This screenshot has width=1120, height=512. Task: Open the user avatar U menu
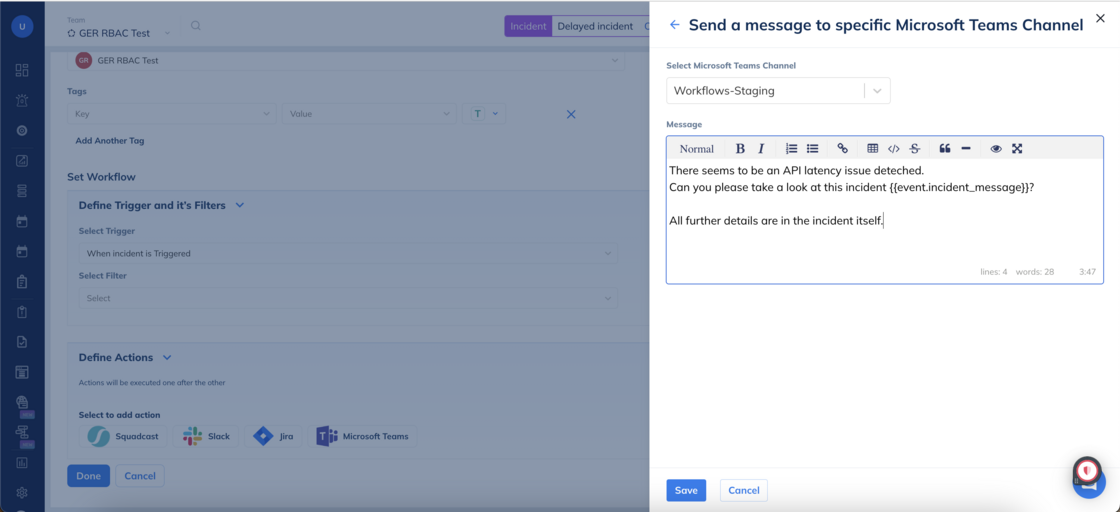pyautogui.click(x=22, y=26)
